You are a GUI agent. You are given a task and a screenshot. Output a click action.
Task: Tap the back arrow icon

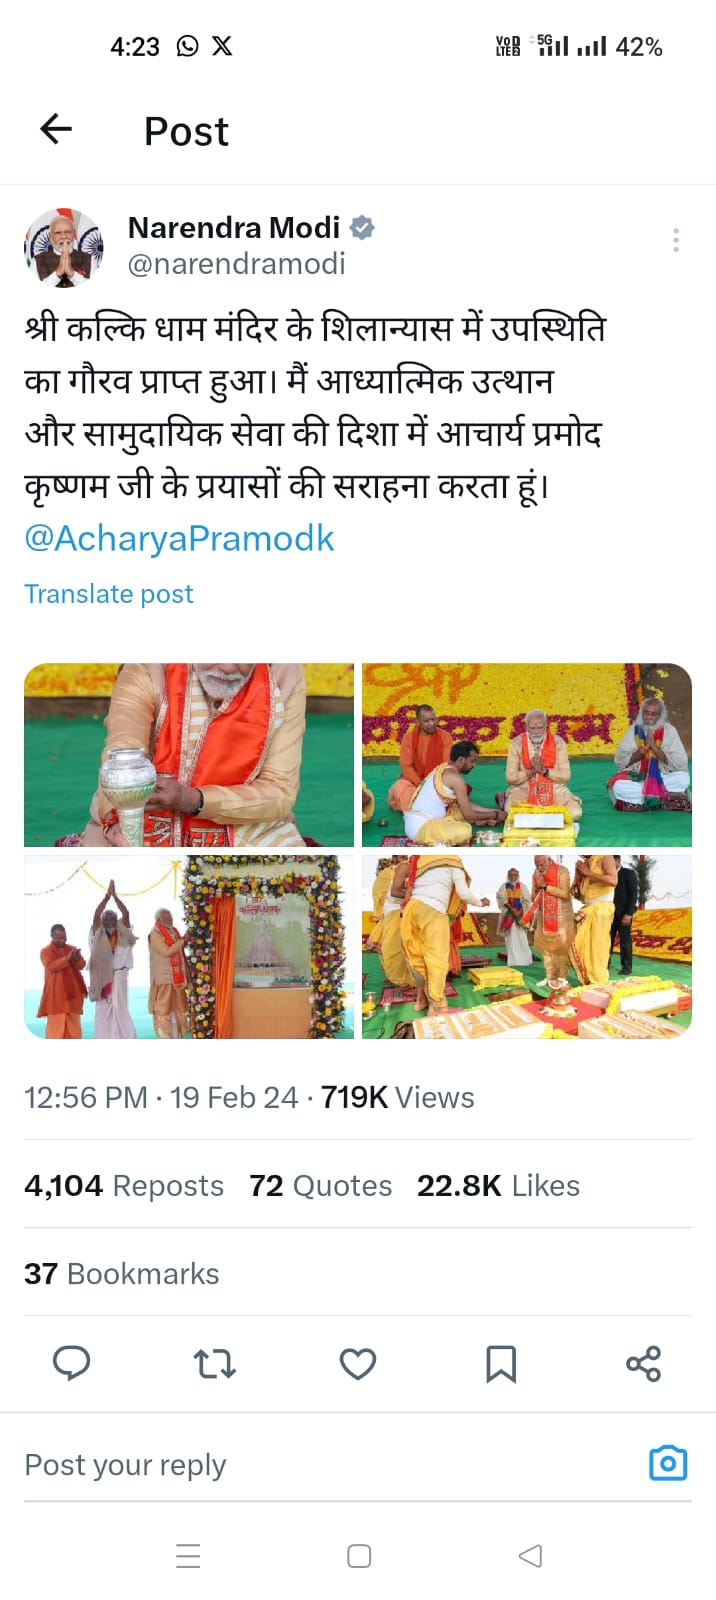click(56, 129)
